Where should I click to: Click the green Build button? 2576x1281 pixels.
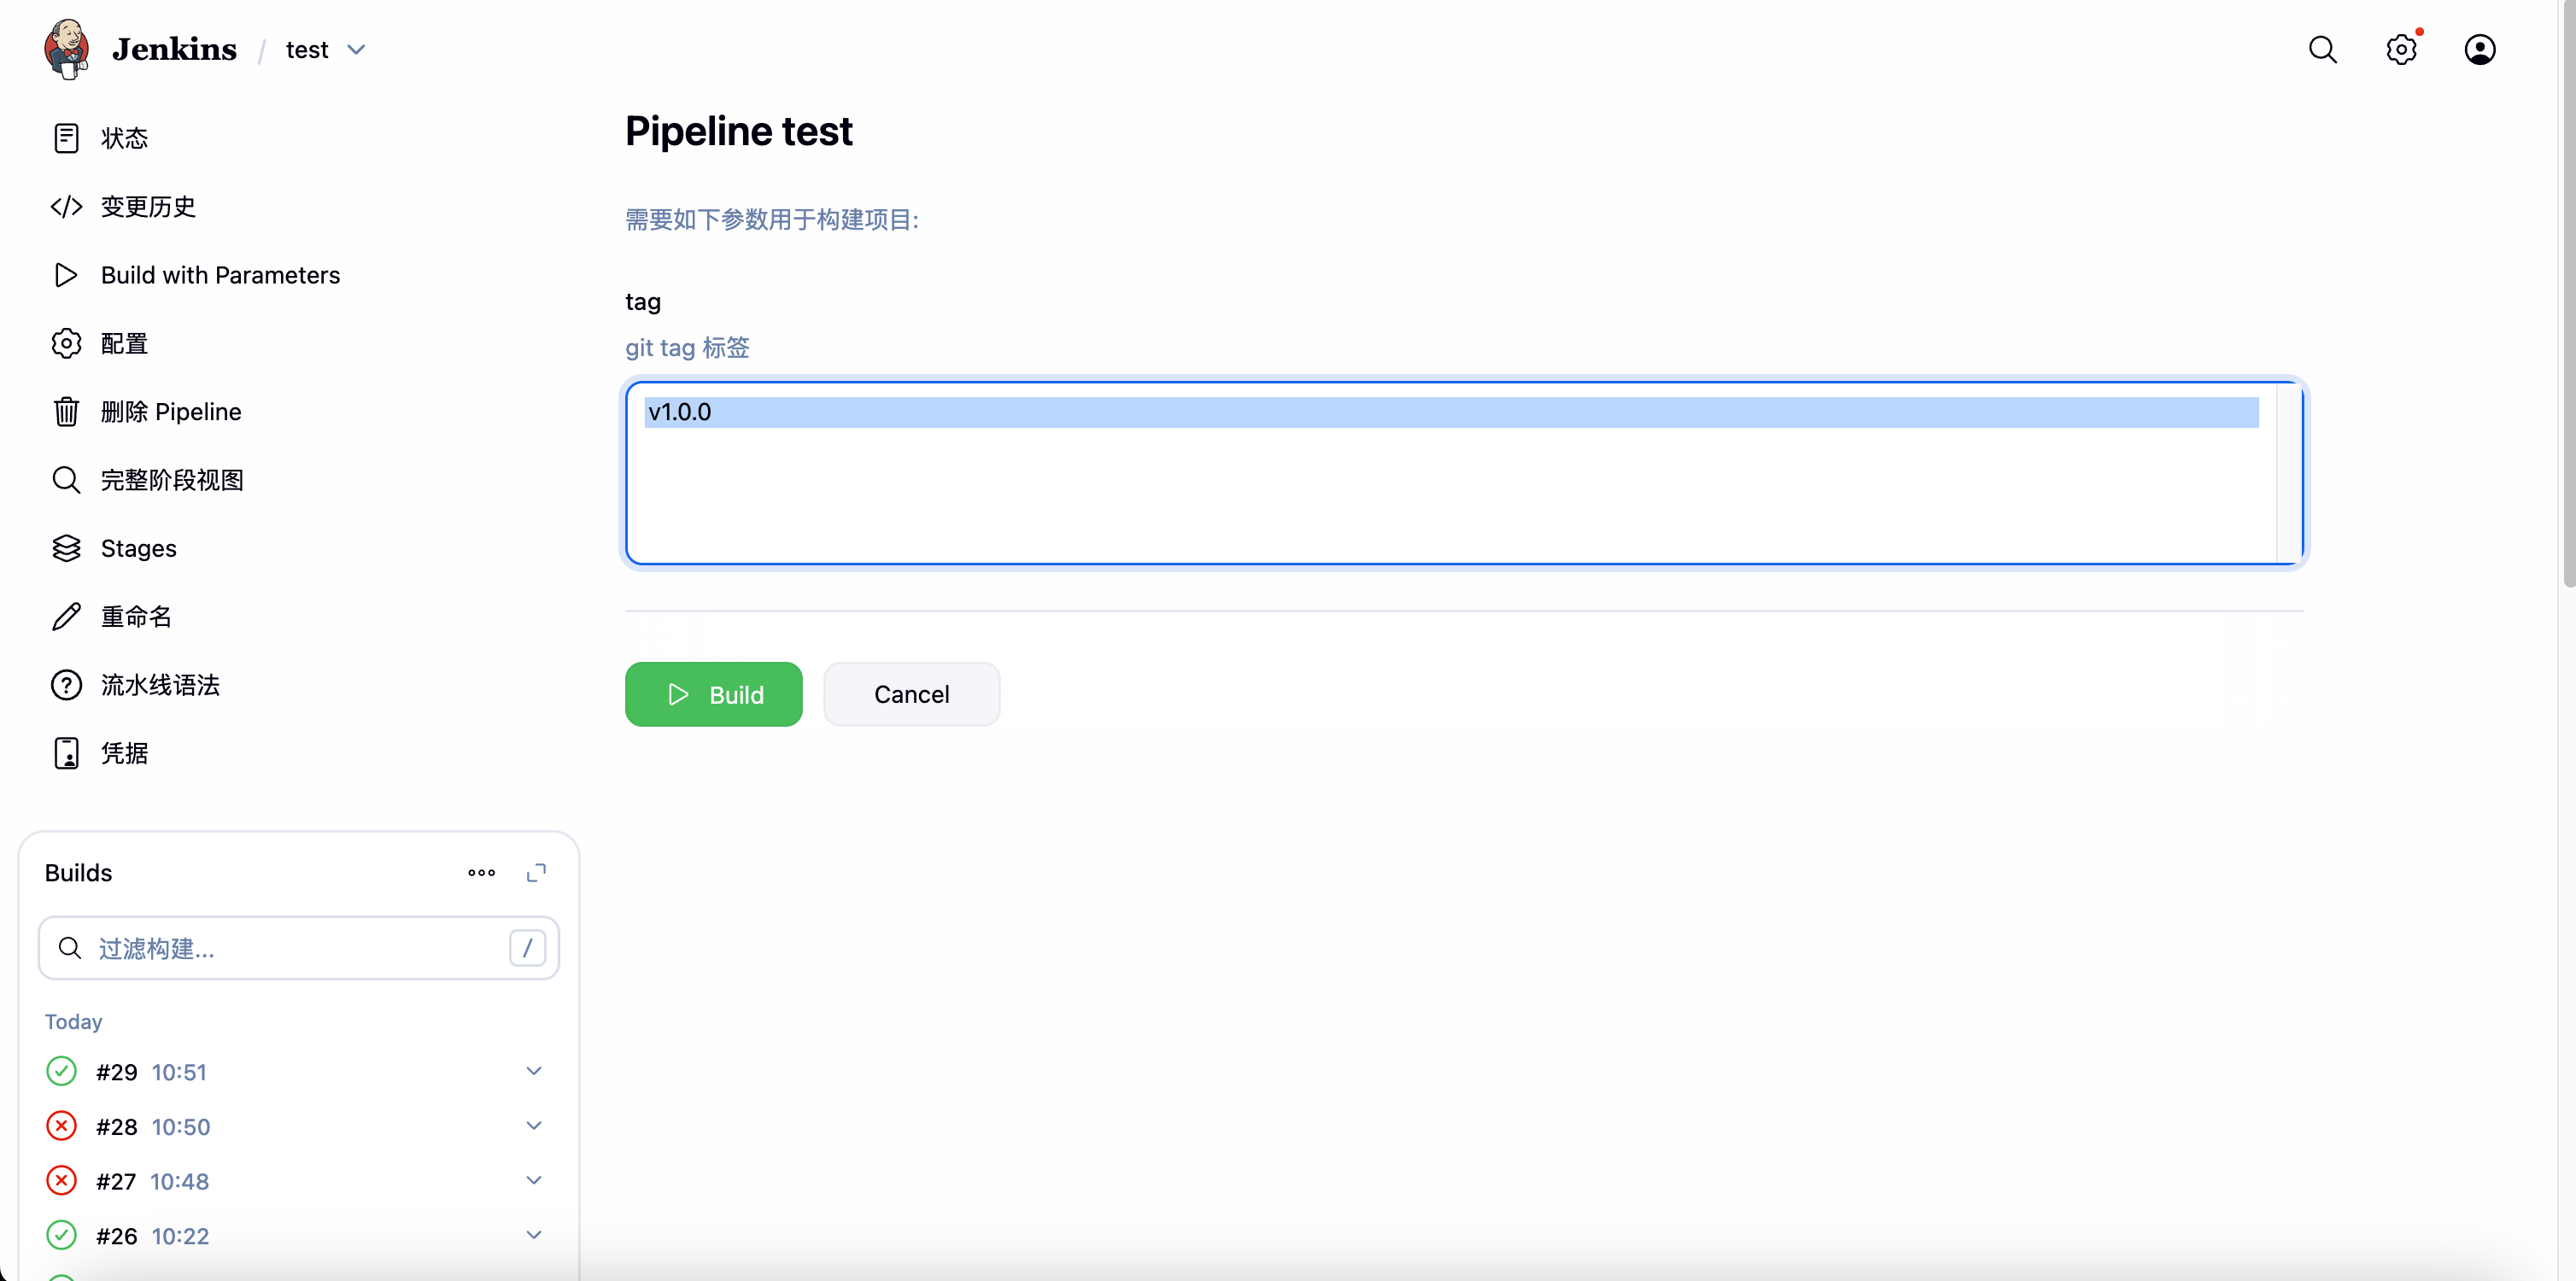click(x=713, y=694)
